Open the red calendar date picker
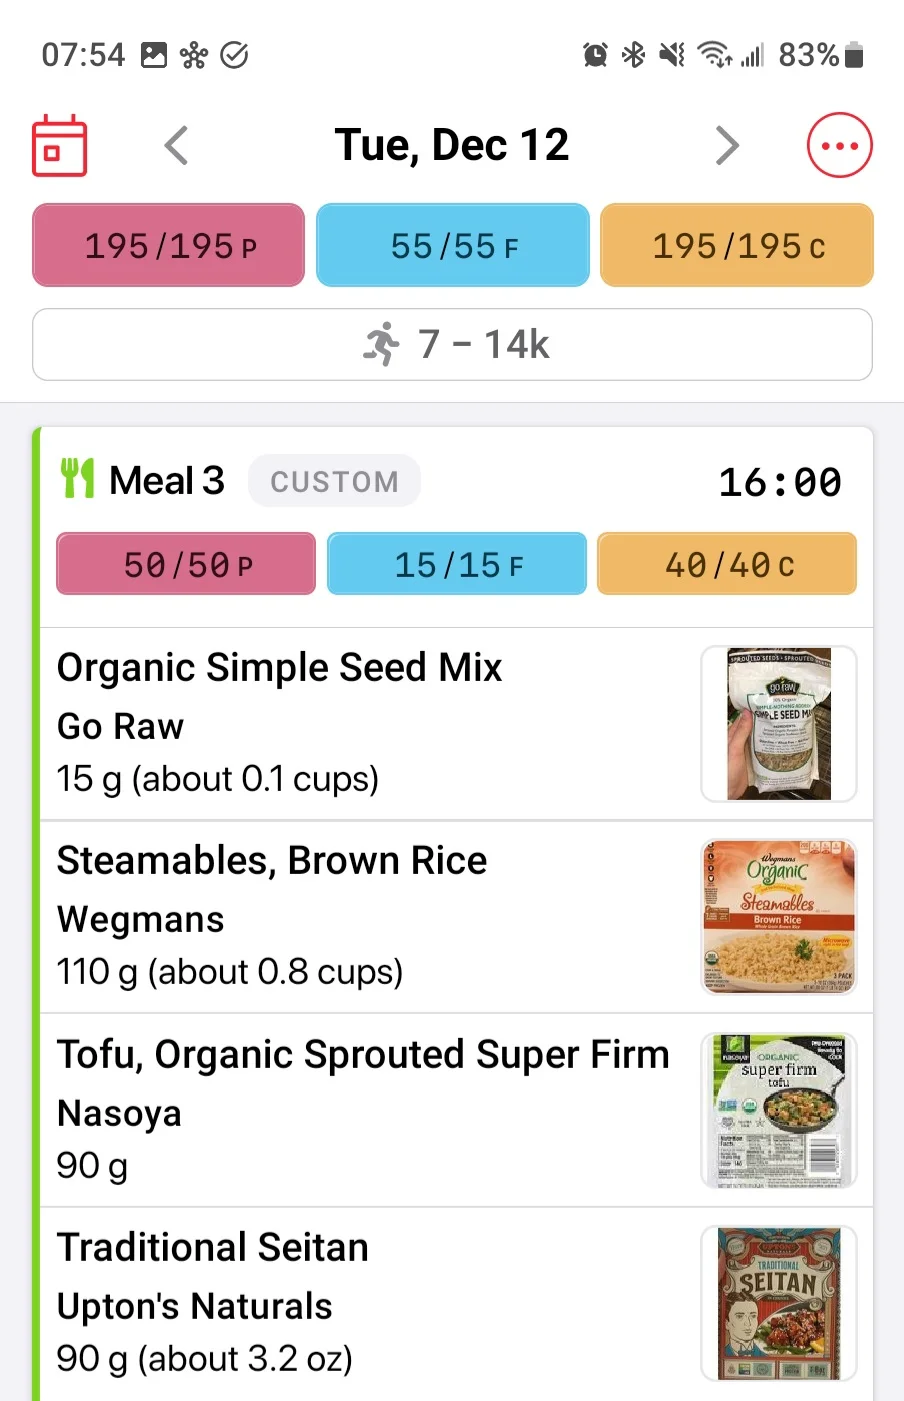This screenshot has width=904, height=1401. point(60,146)
